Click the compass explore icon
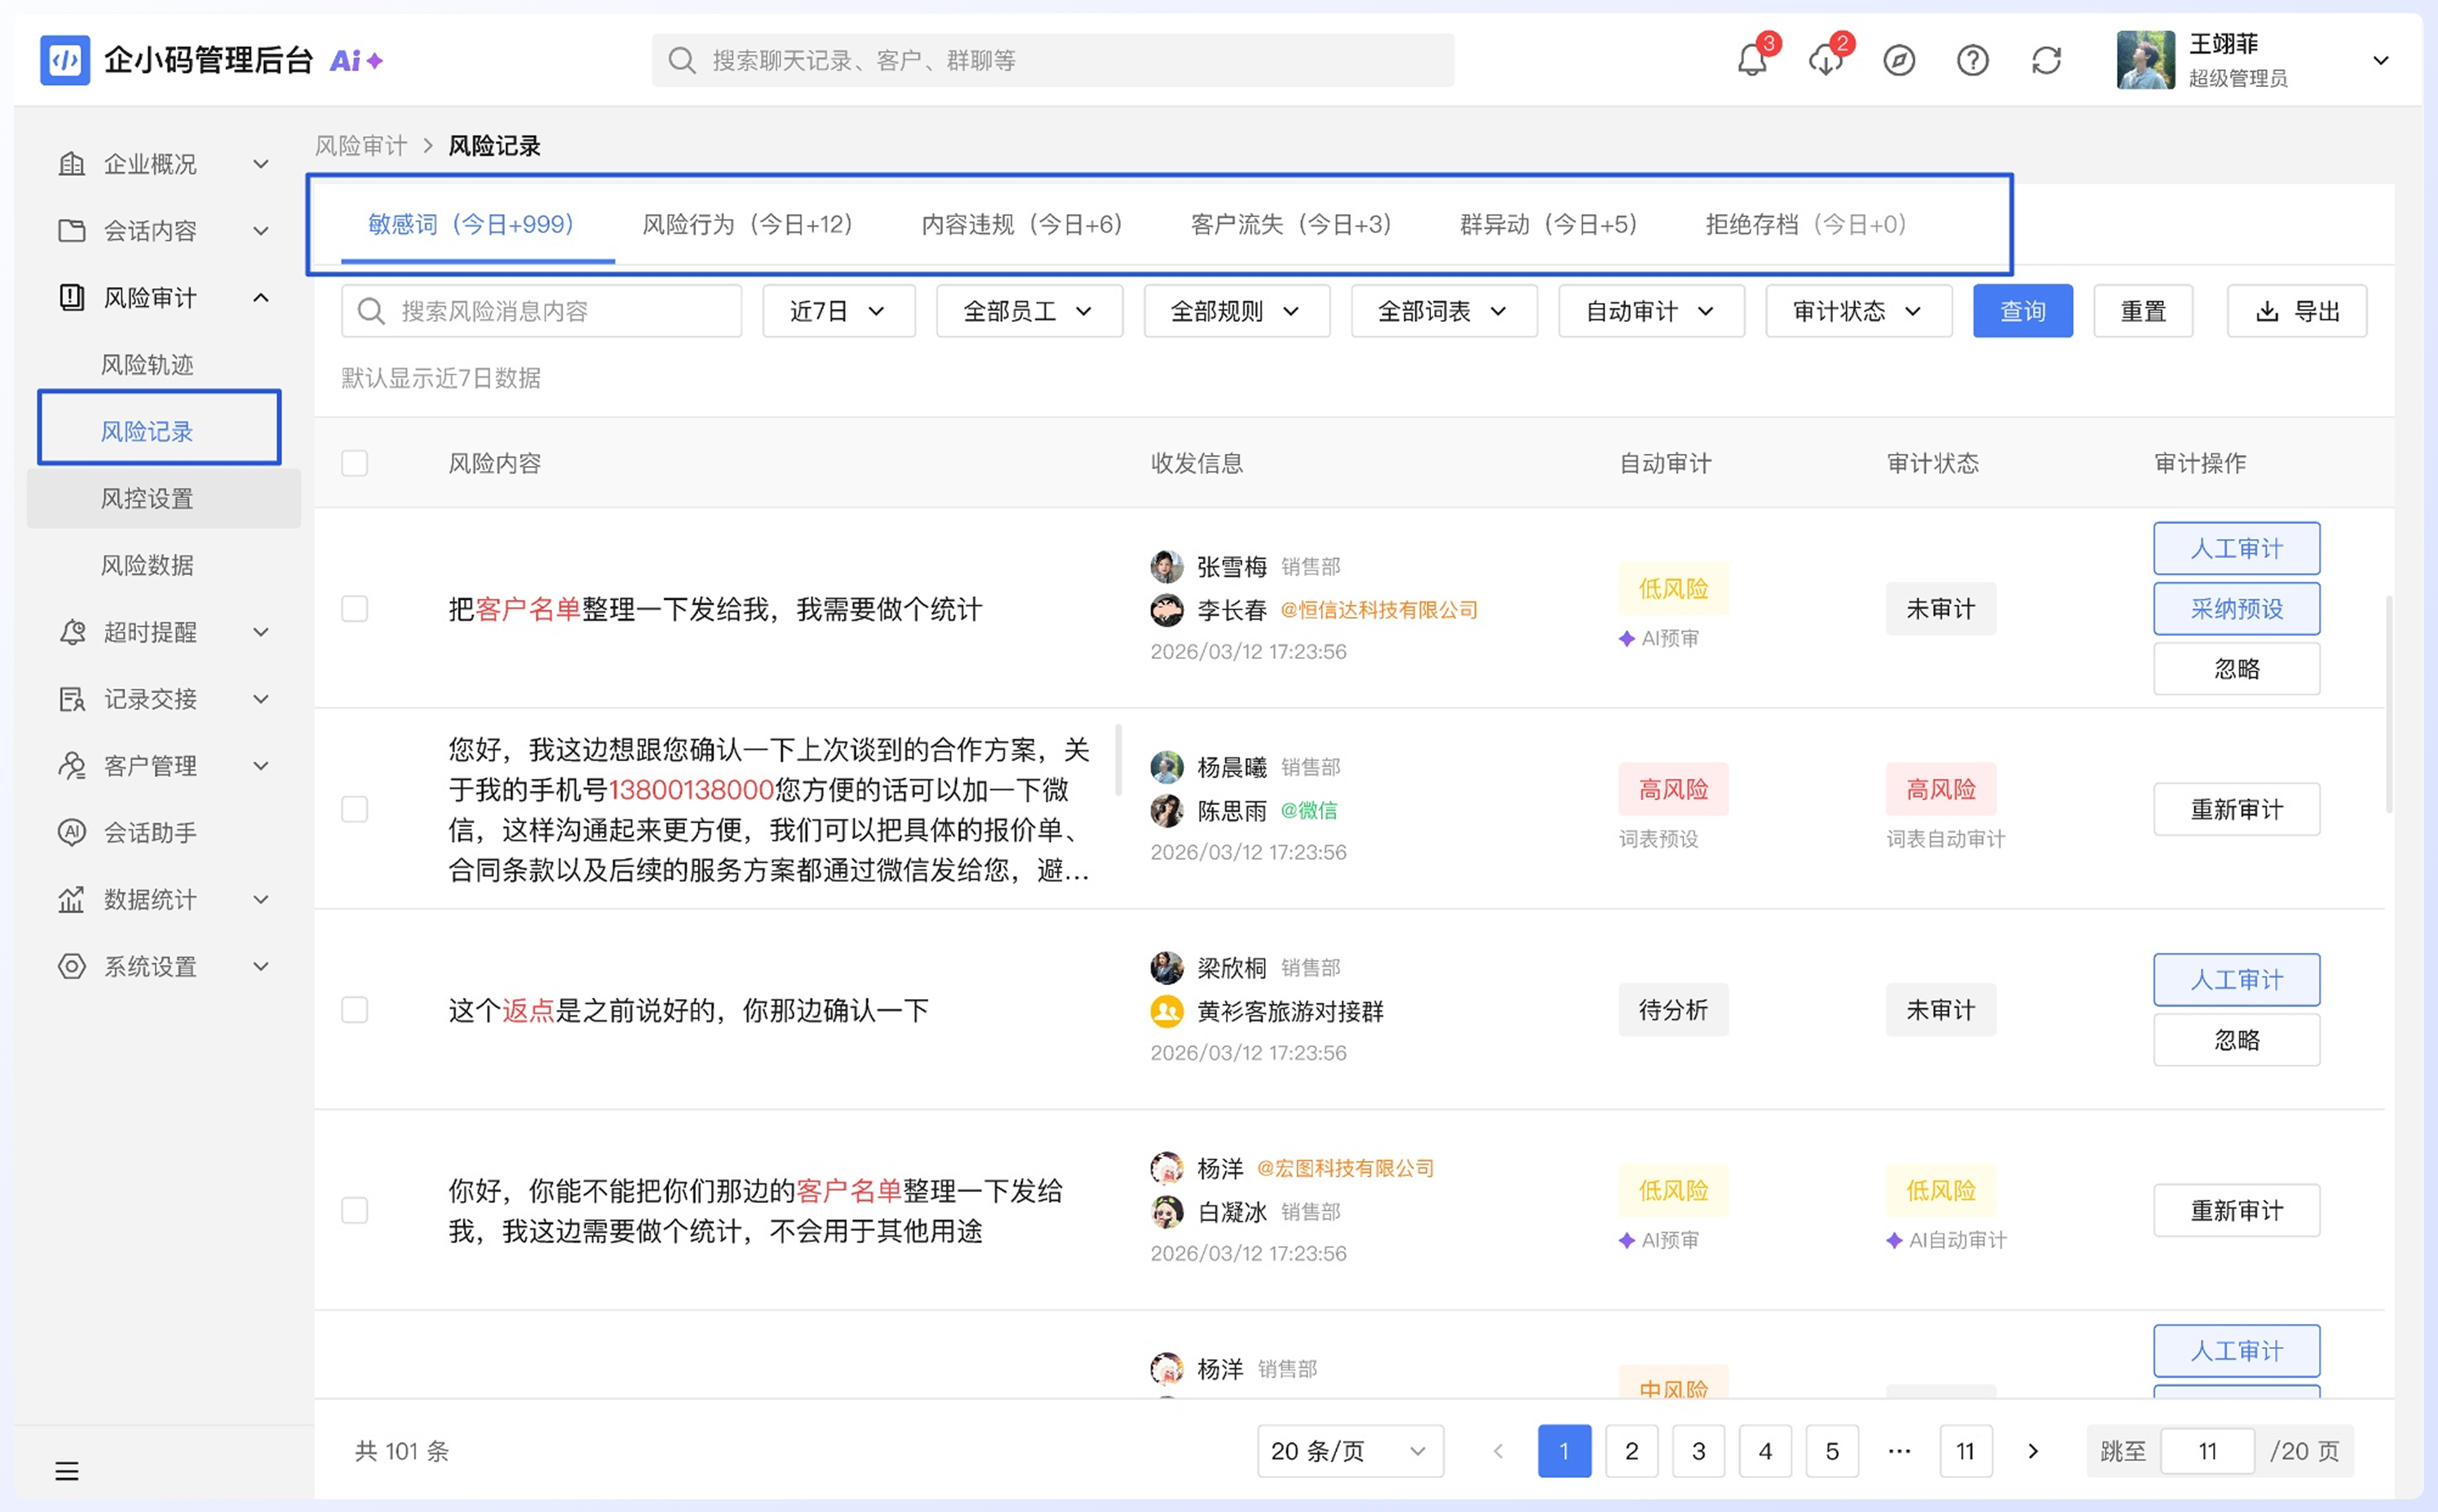This screenshot has width=2438, height=1512. [x=1898, y=60]
